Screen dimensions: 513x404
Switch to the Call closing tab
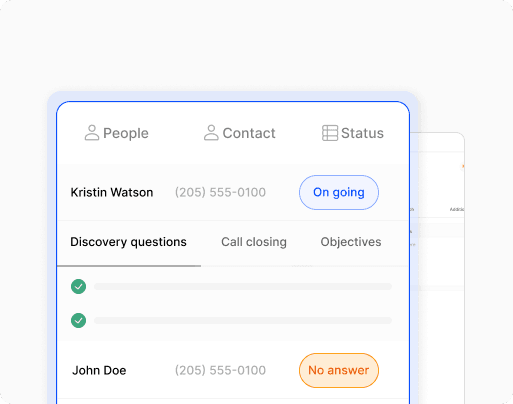(254, 242)
